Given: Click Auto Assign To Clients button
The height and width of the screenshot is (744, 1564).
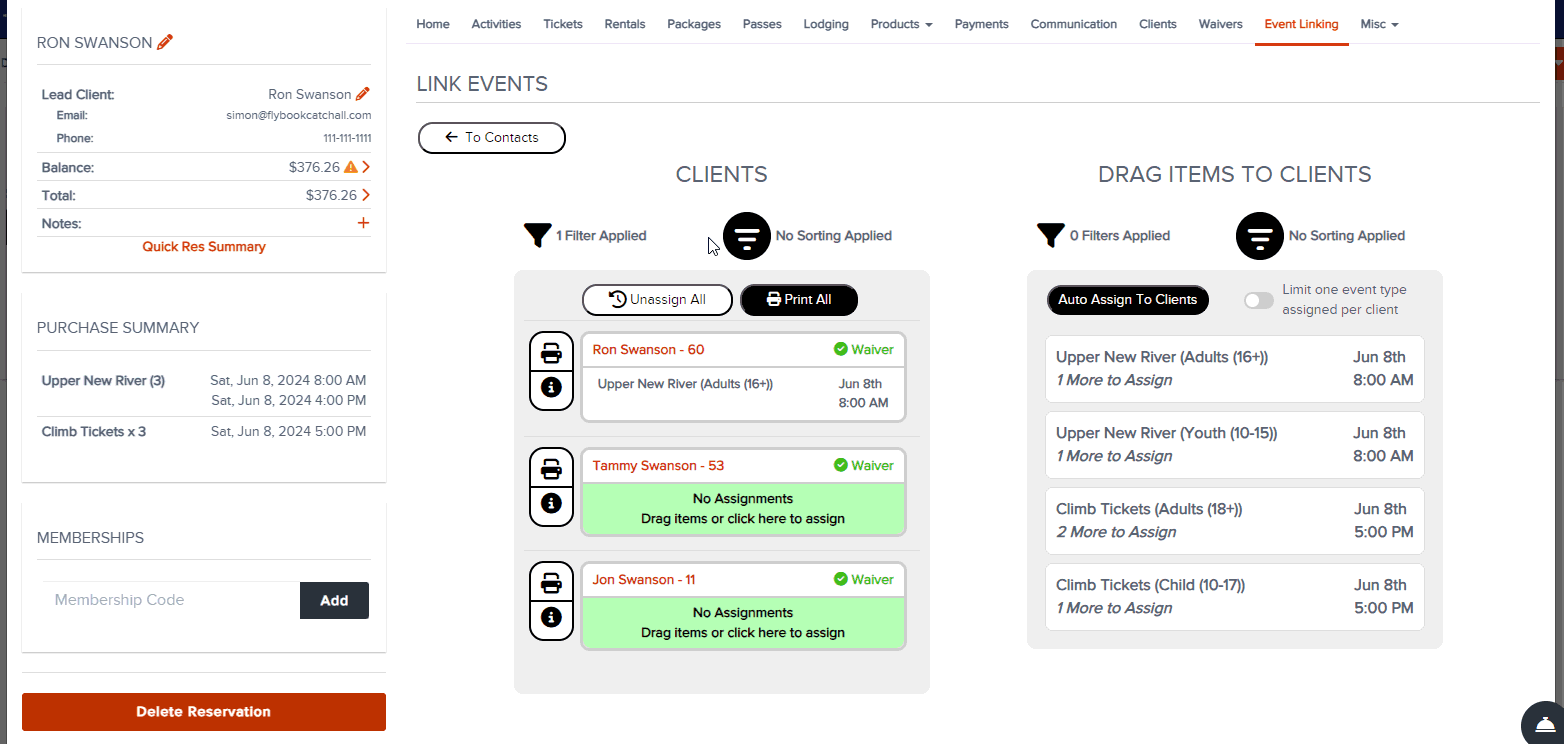Looking at the screenshot, I should pos(1128,300).
